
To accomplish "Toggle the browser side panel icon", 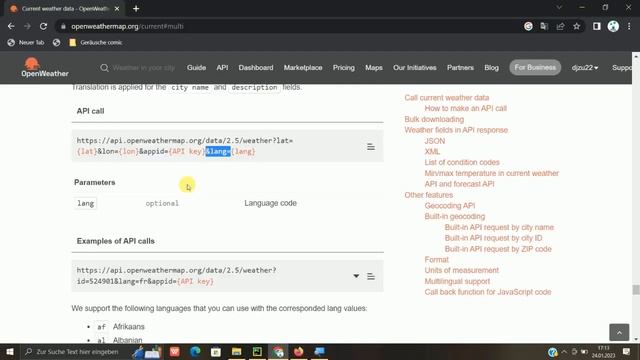I will click(597, 26).
